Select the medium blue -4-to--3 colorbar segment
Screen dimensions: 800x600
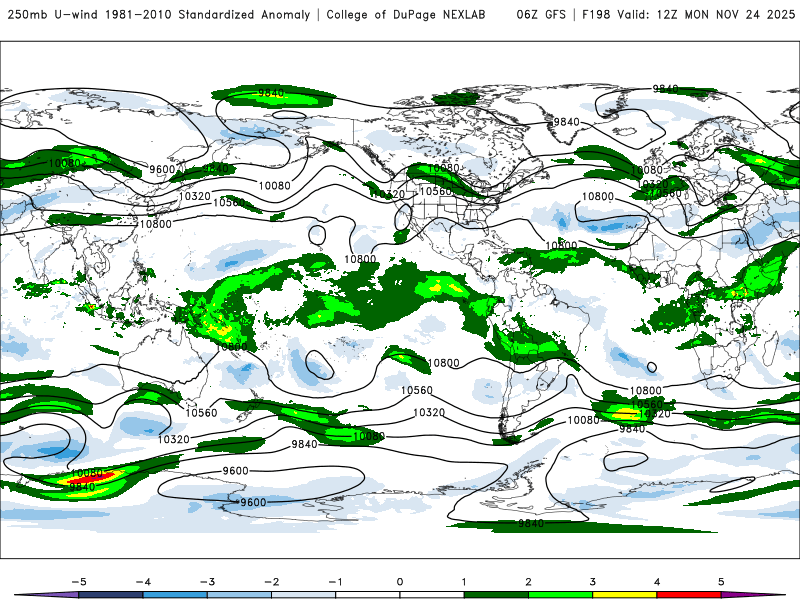point(175,595)
